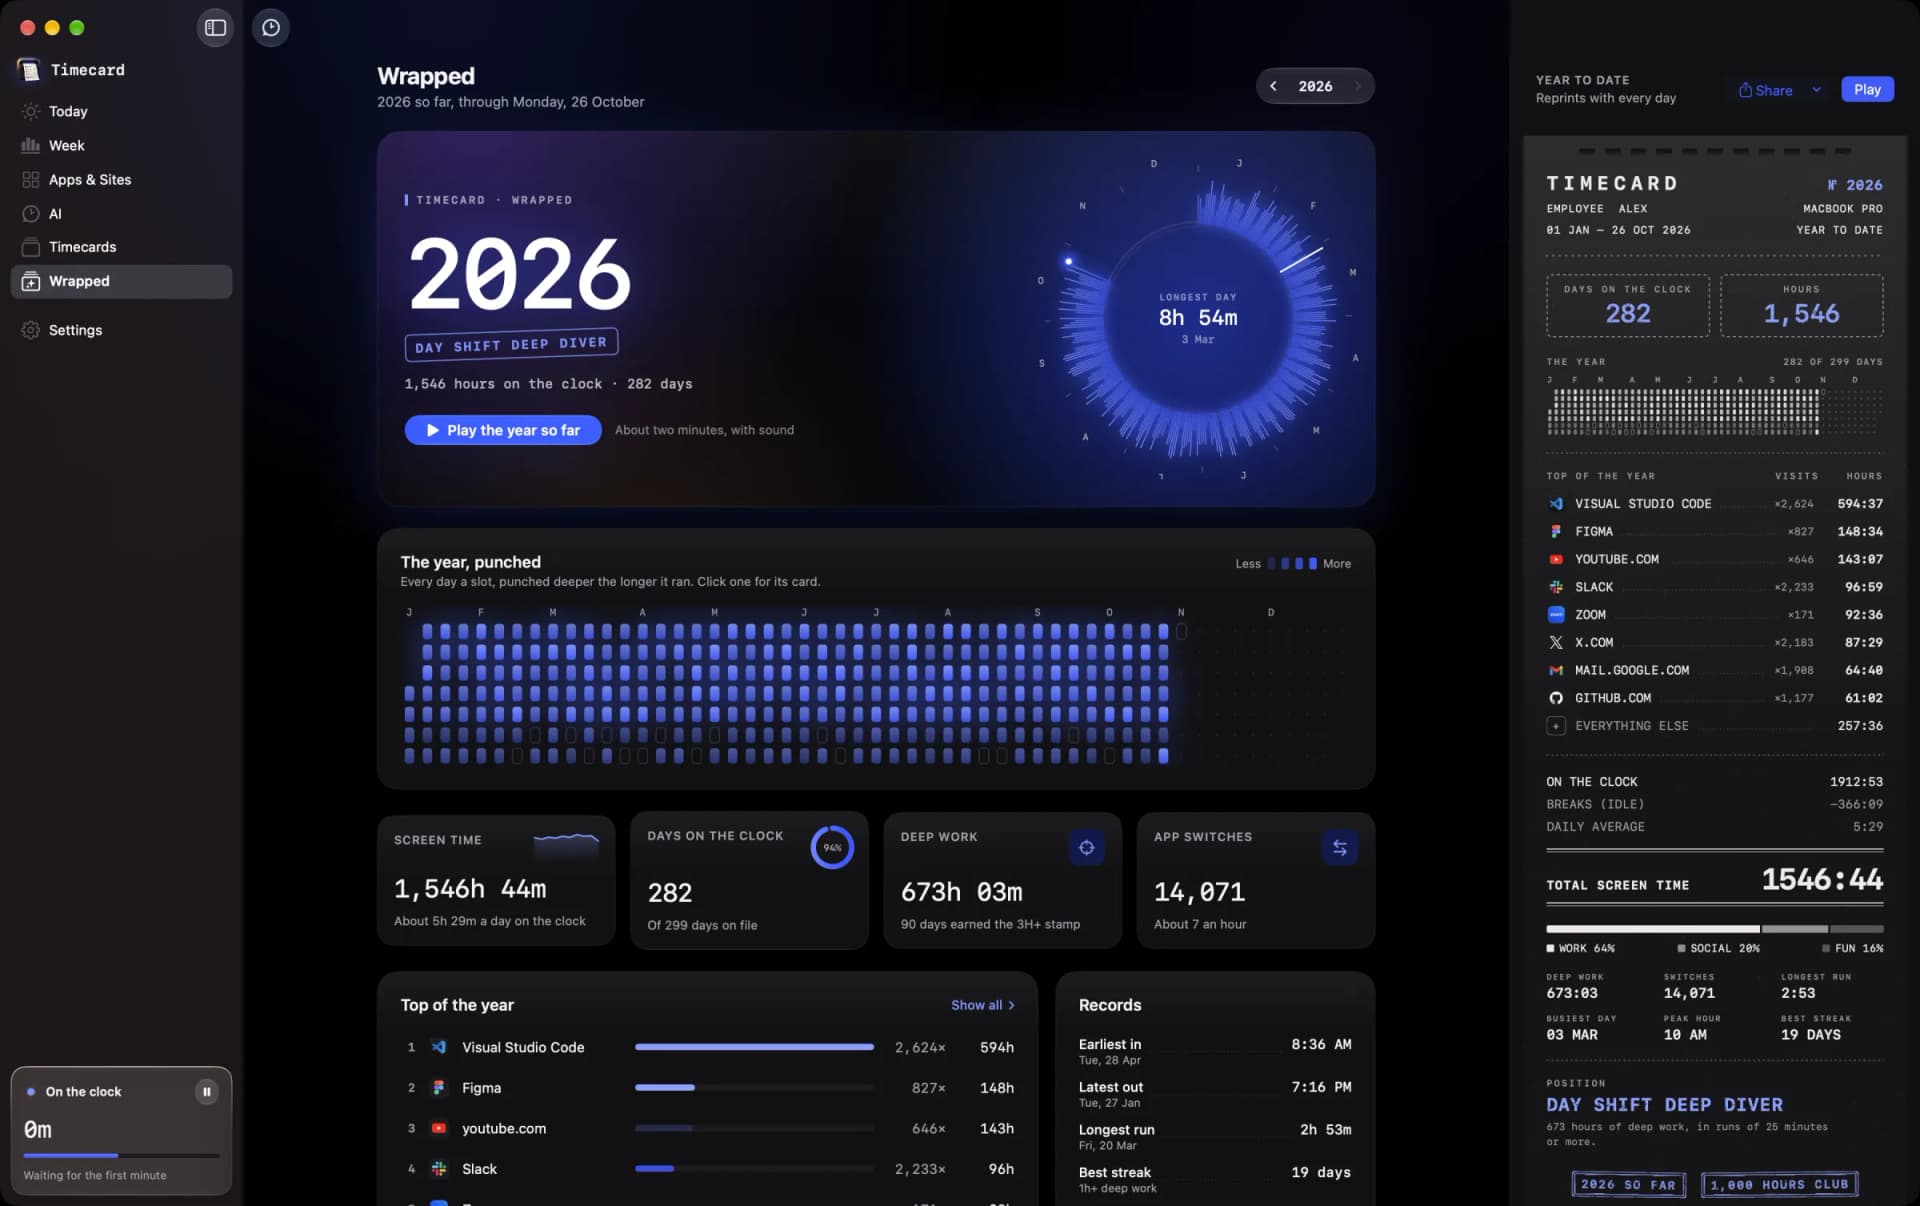
Task: Go to next year chevron
Action: pos(1357,86)
